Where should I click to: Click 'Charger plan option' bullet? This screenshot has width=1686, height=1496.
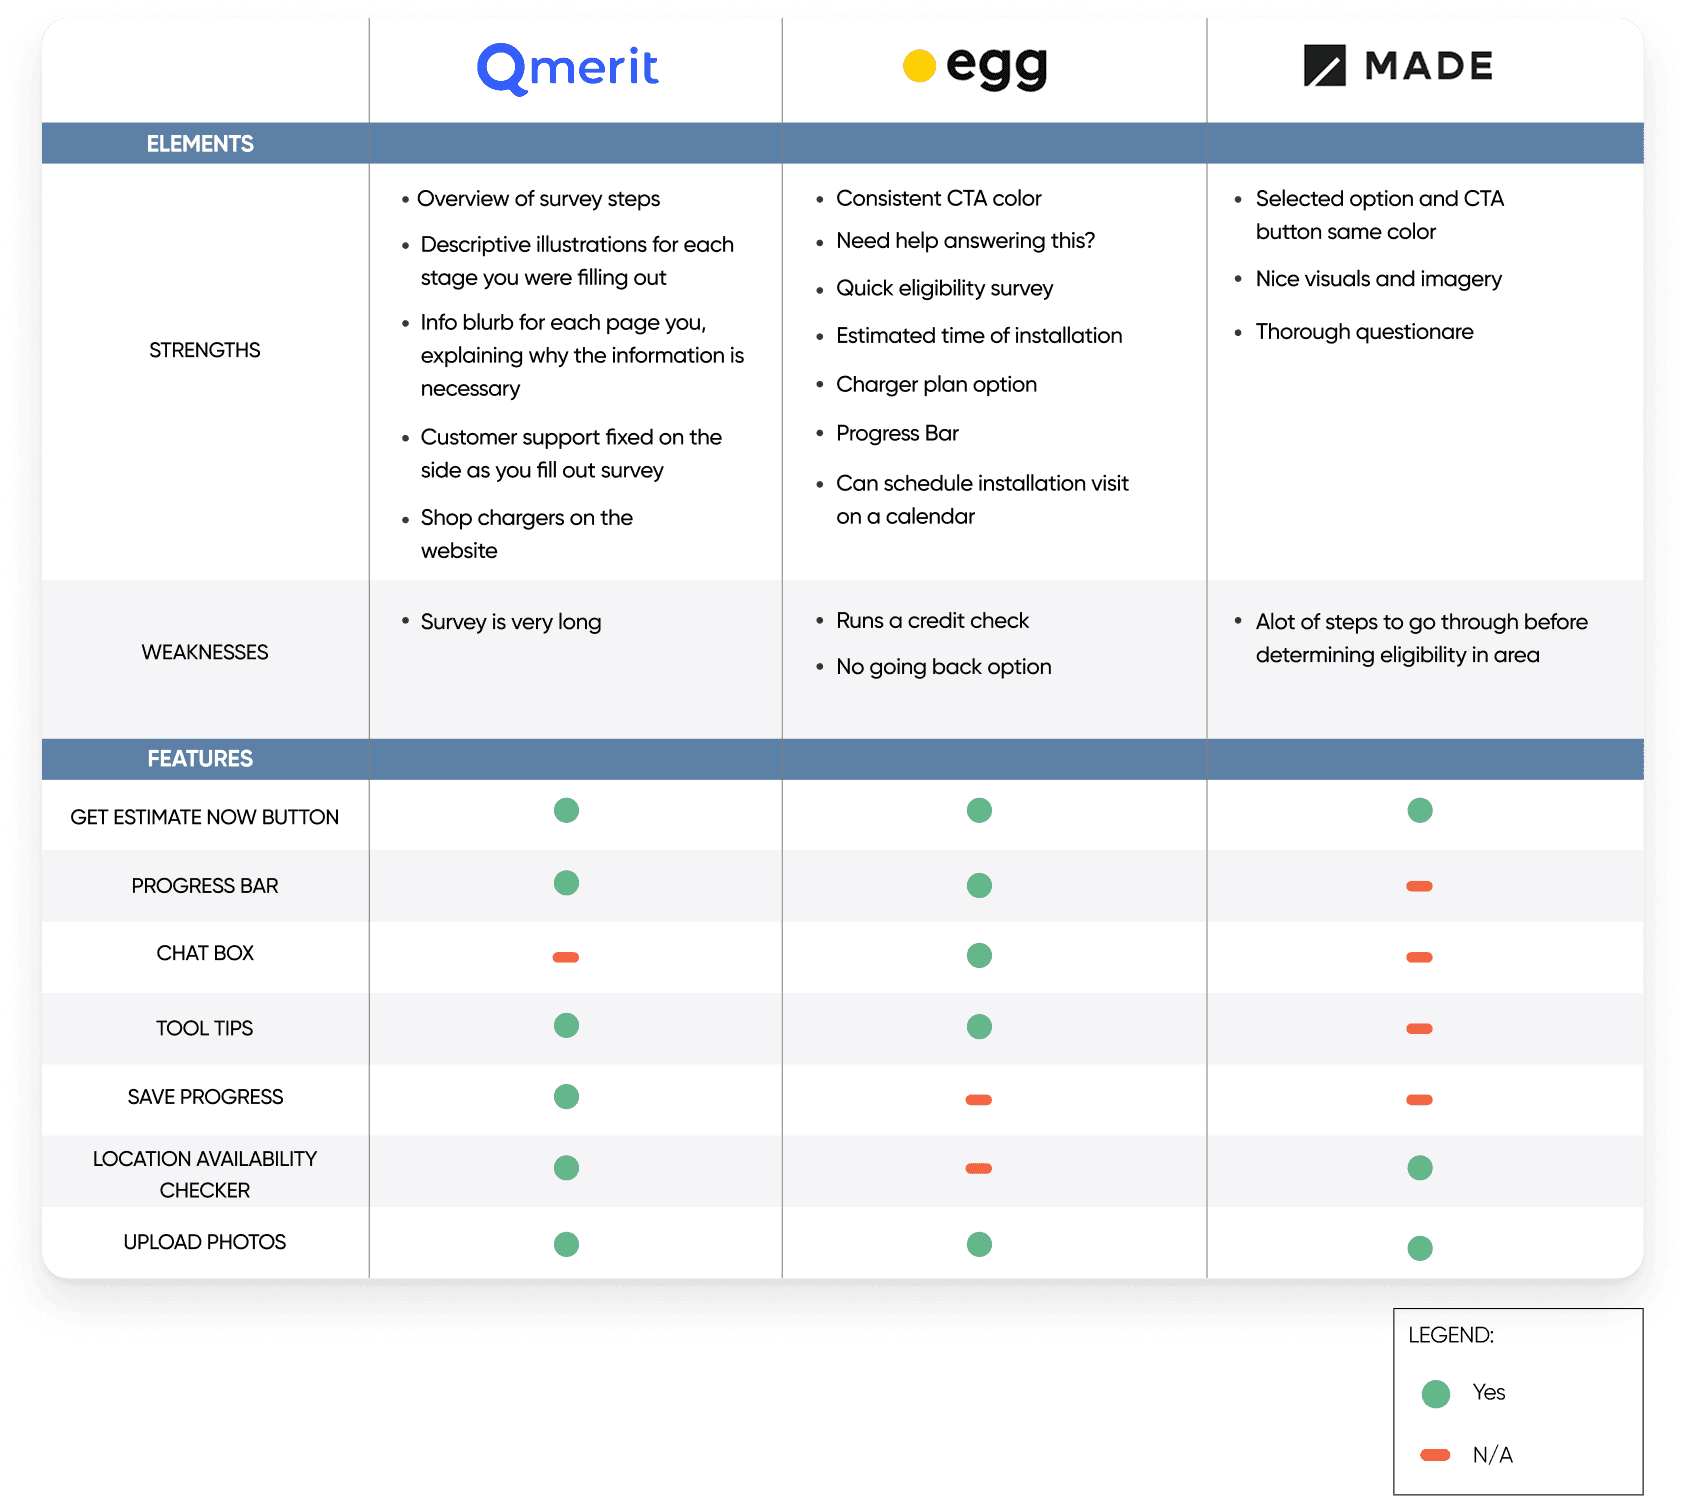[936, 385]
